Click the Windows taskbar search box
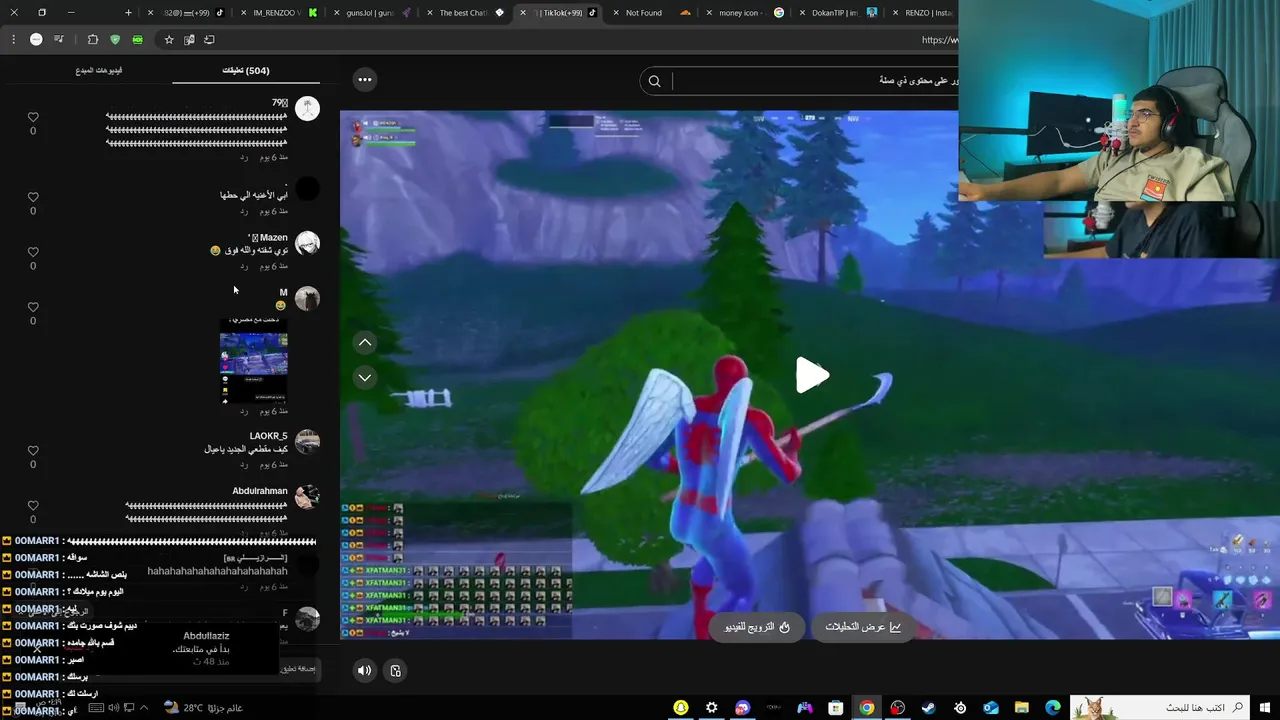Image resolution: width=1280 pixels, height=720 pixels. (x=1160, y=708)
